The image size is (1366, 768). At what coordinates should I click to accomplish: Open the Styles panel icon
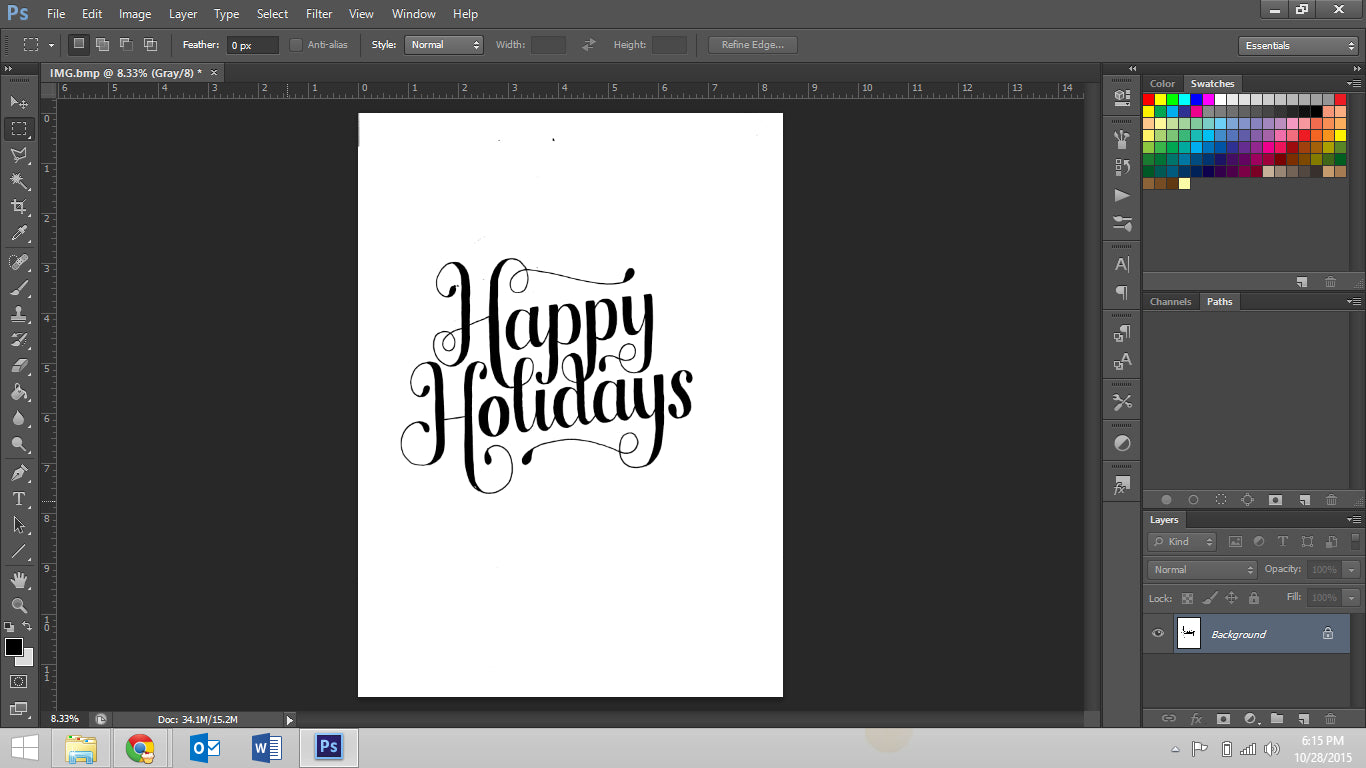click(x=1122, y=485)
